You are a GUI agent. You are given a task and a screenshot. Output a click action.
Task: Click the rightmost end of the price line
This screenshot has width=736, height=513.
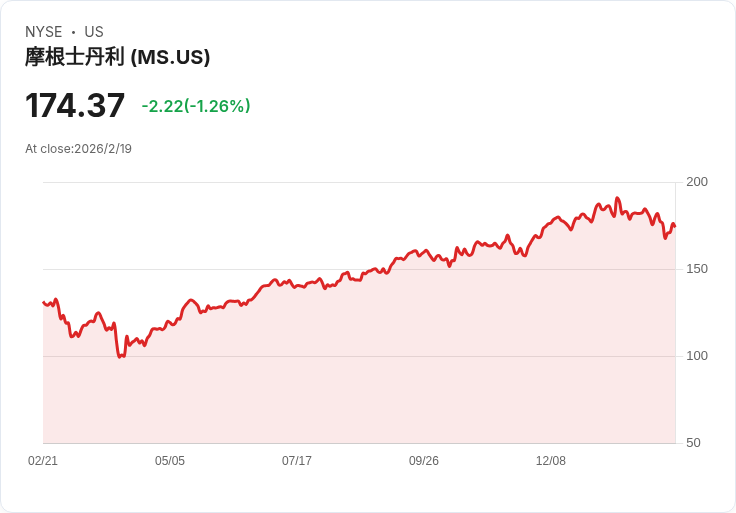(x=675, y=227)
